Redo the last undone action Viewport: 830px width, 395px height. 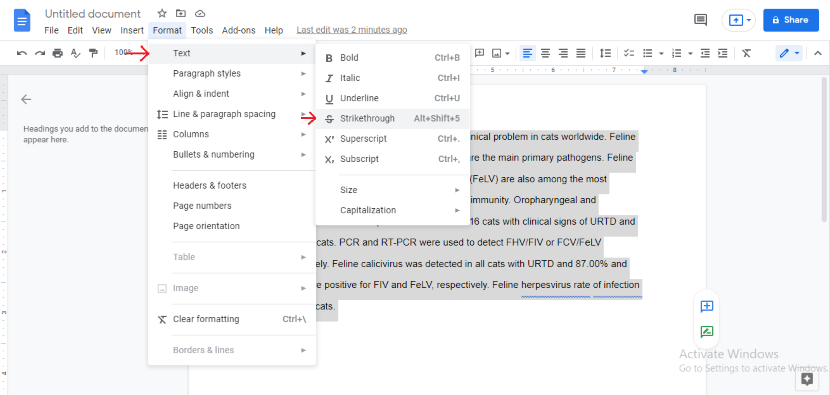[40, 53]
